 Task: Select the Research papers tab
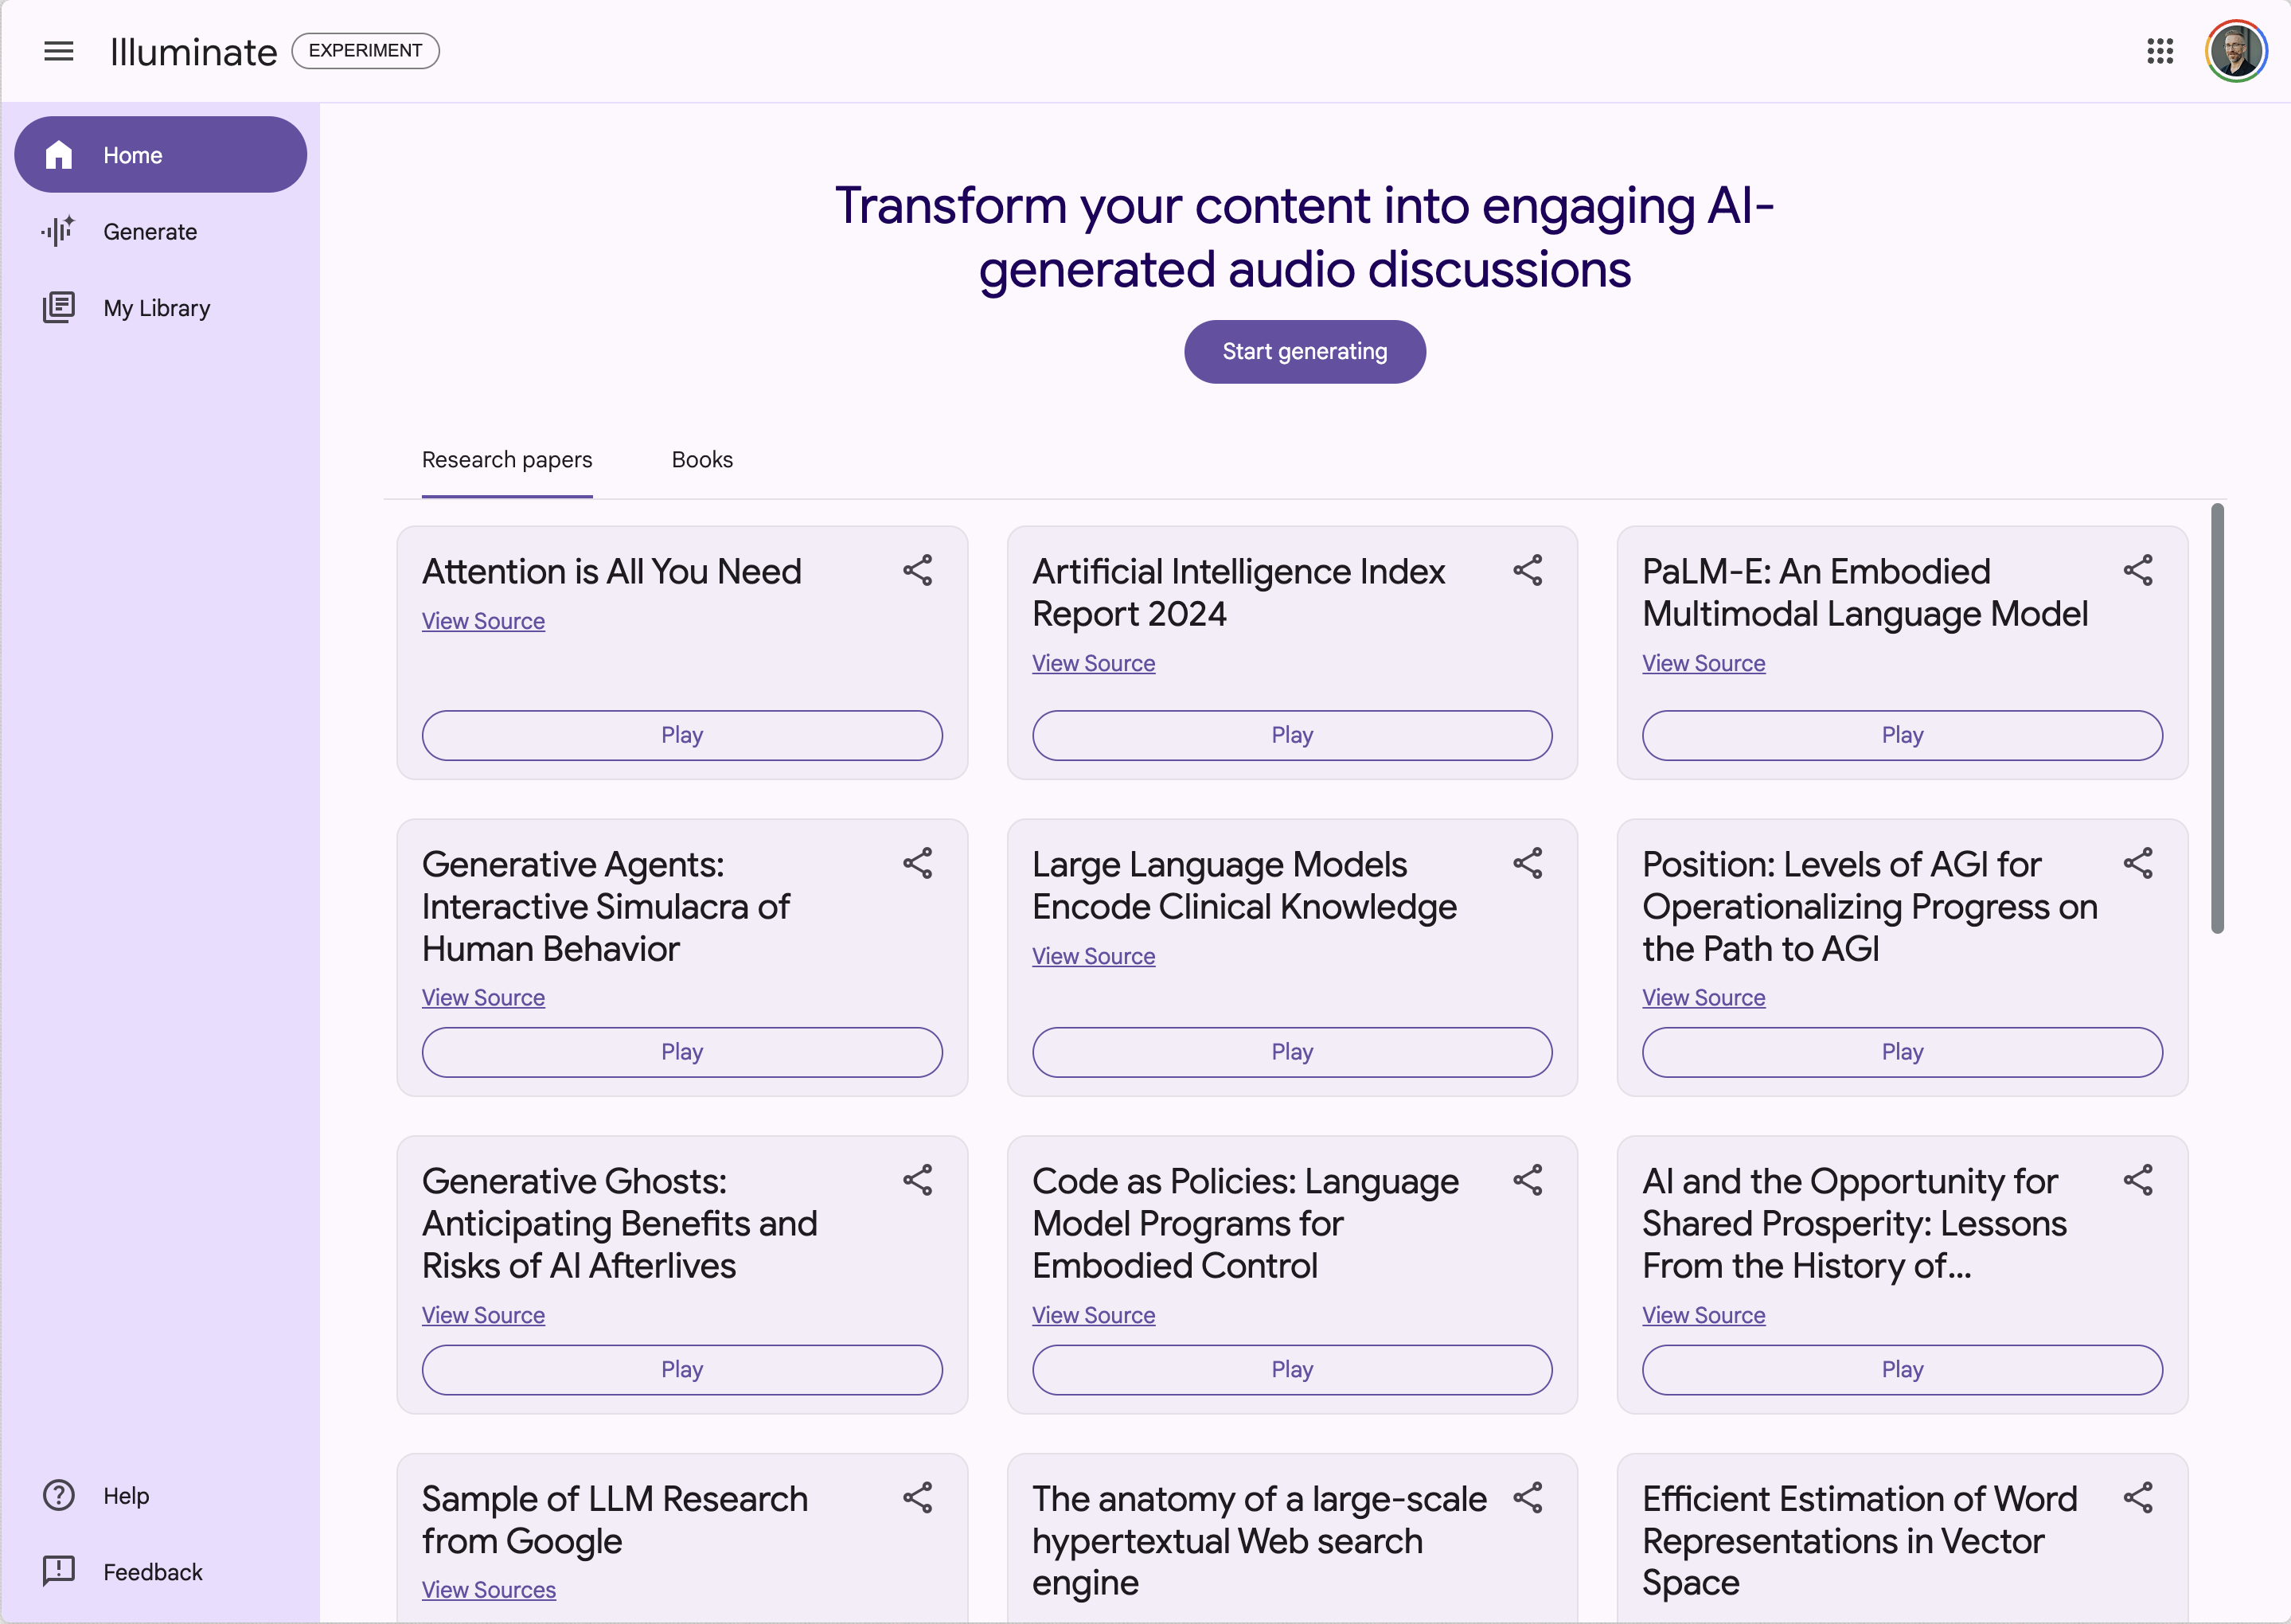click(508, 460)
